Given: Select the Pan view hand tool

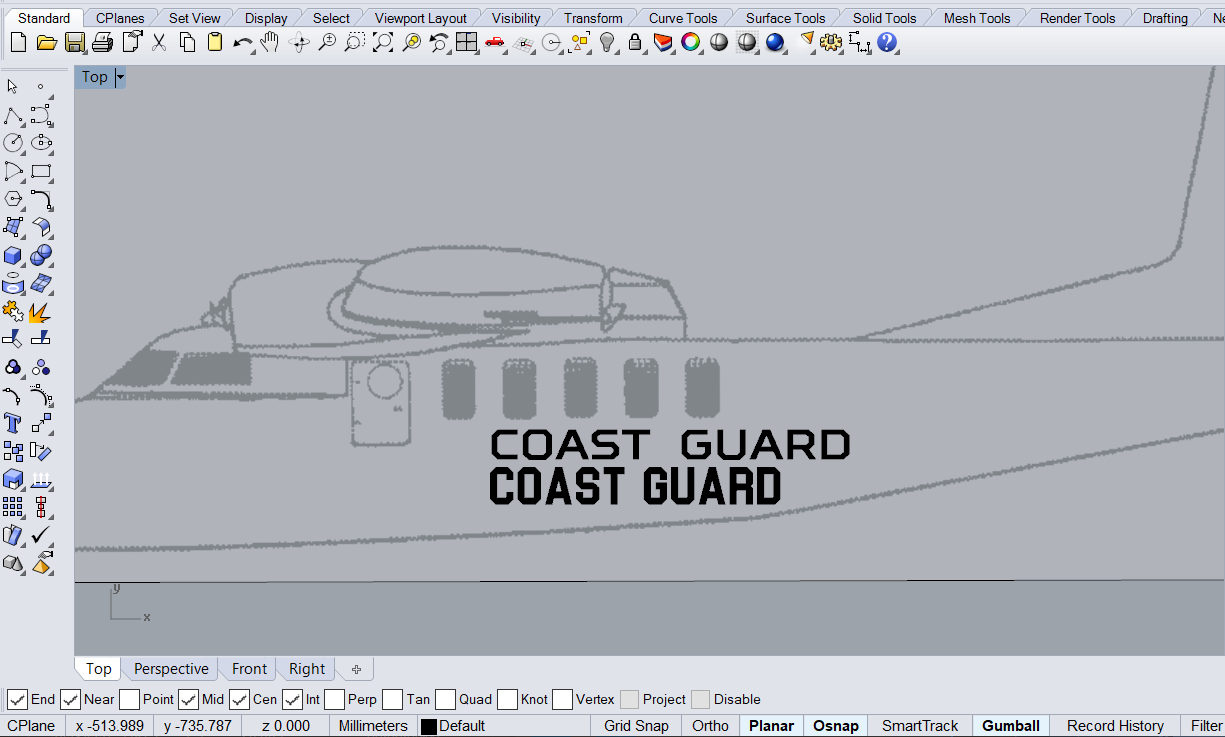Looking at the screenshot, I should 270,42.
